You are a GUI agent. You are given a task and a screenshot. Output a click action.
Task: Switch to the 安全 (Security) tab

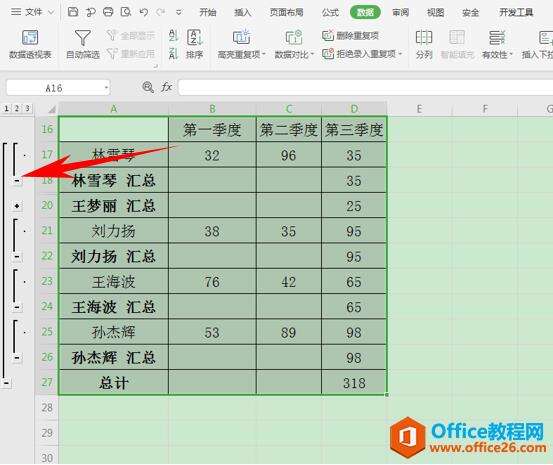coord(470,12)
